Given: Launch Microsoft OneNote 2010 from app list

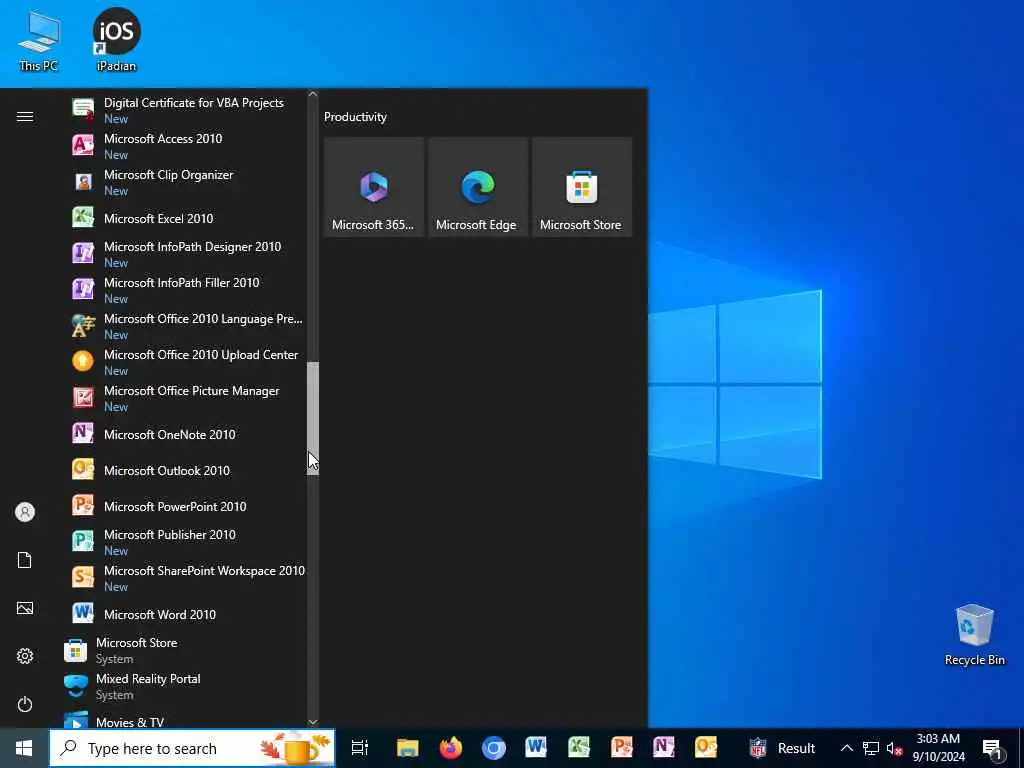Looking at the screenshot, I should coord(184,434).
